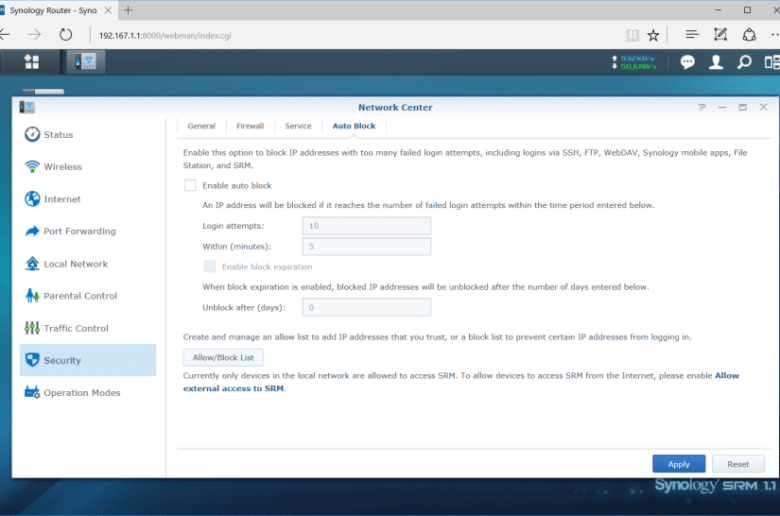Screen dimensions: 780x516
Task: Click the Reset button
Action: (x=738, y=464)
